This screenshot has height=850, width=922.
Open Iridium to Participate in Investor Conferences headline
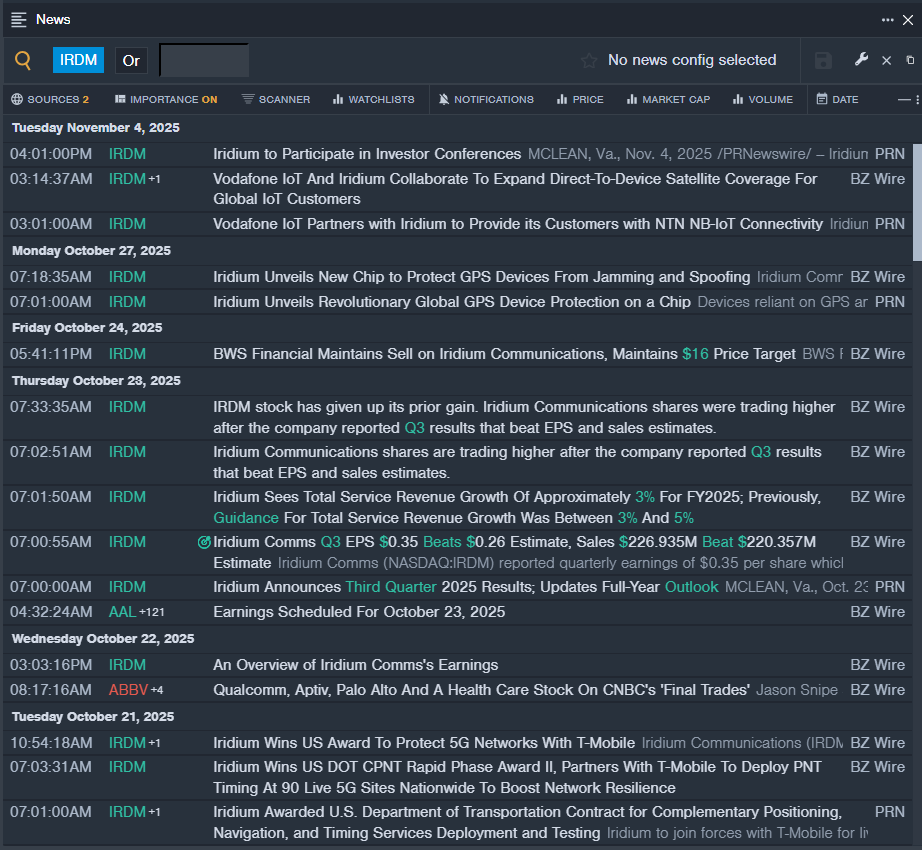367,154
